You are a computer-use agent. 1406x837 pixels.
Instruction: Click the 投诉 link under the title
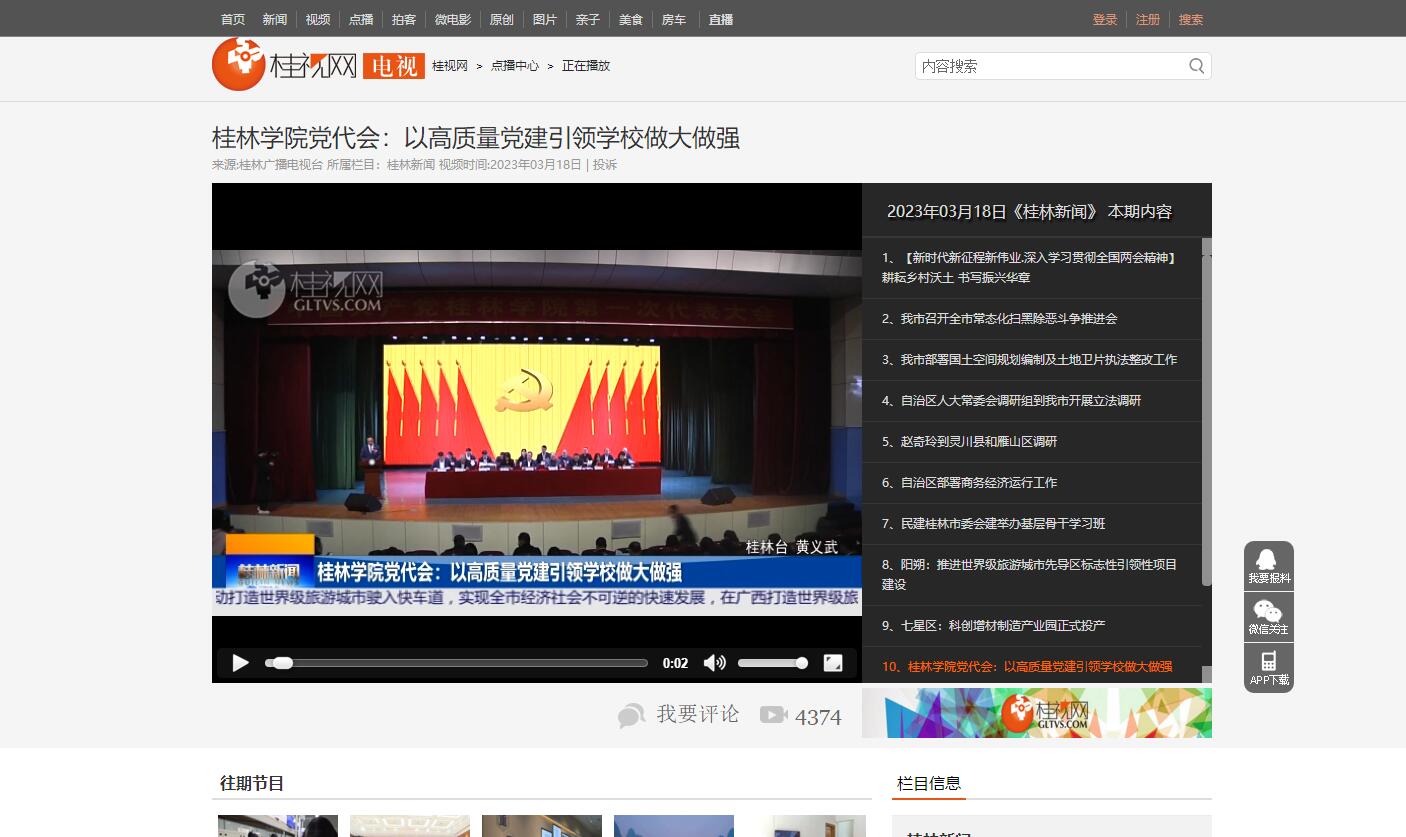point(605,165)
